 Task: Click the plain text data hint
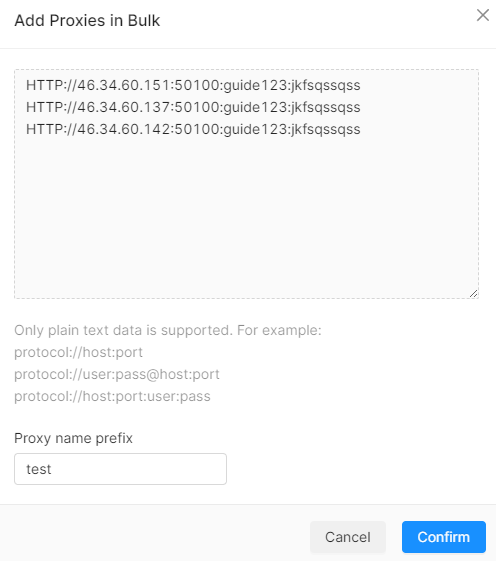168,330
